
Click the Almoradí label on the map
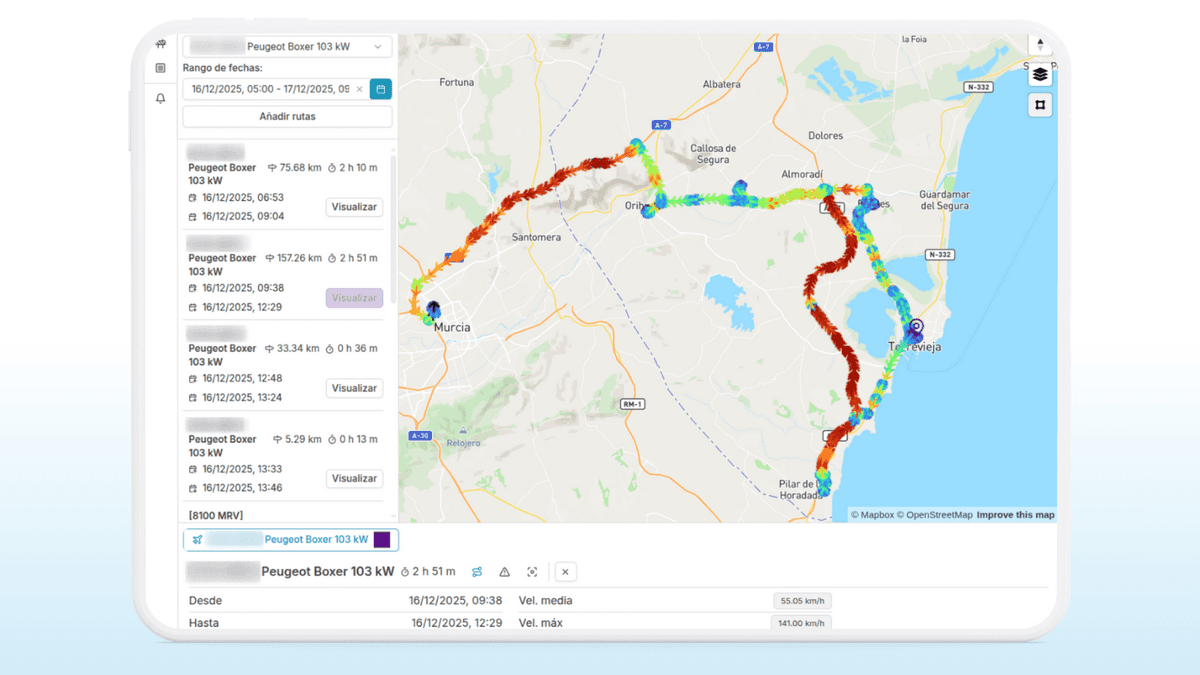coord(802,174)
